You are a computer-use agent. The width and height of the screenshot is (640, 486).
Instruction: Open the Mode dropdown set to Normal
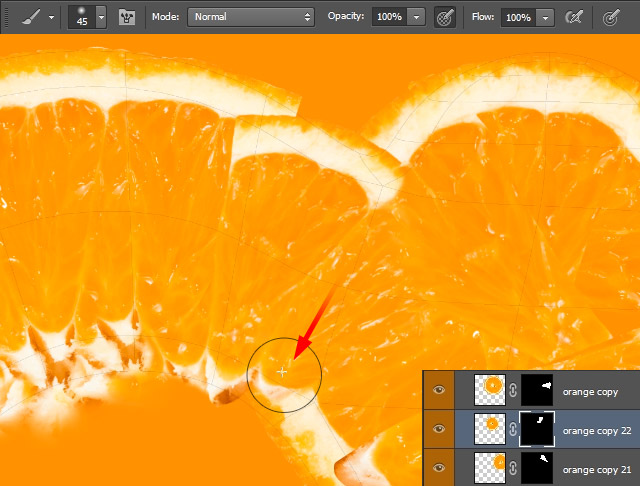click(x=251, y=17)
